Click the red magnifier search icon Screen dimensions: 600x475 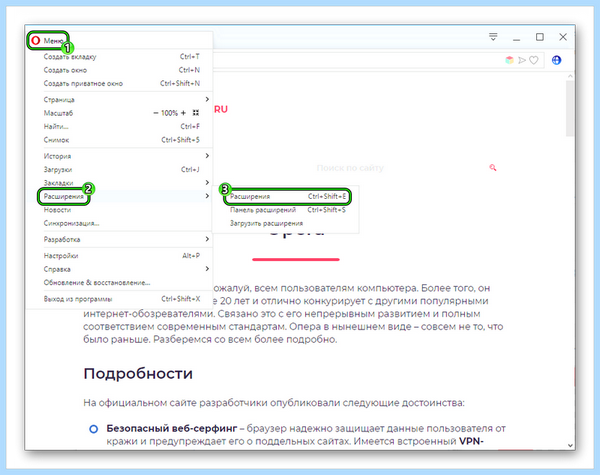coord(492,167)
